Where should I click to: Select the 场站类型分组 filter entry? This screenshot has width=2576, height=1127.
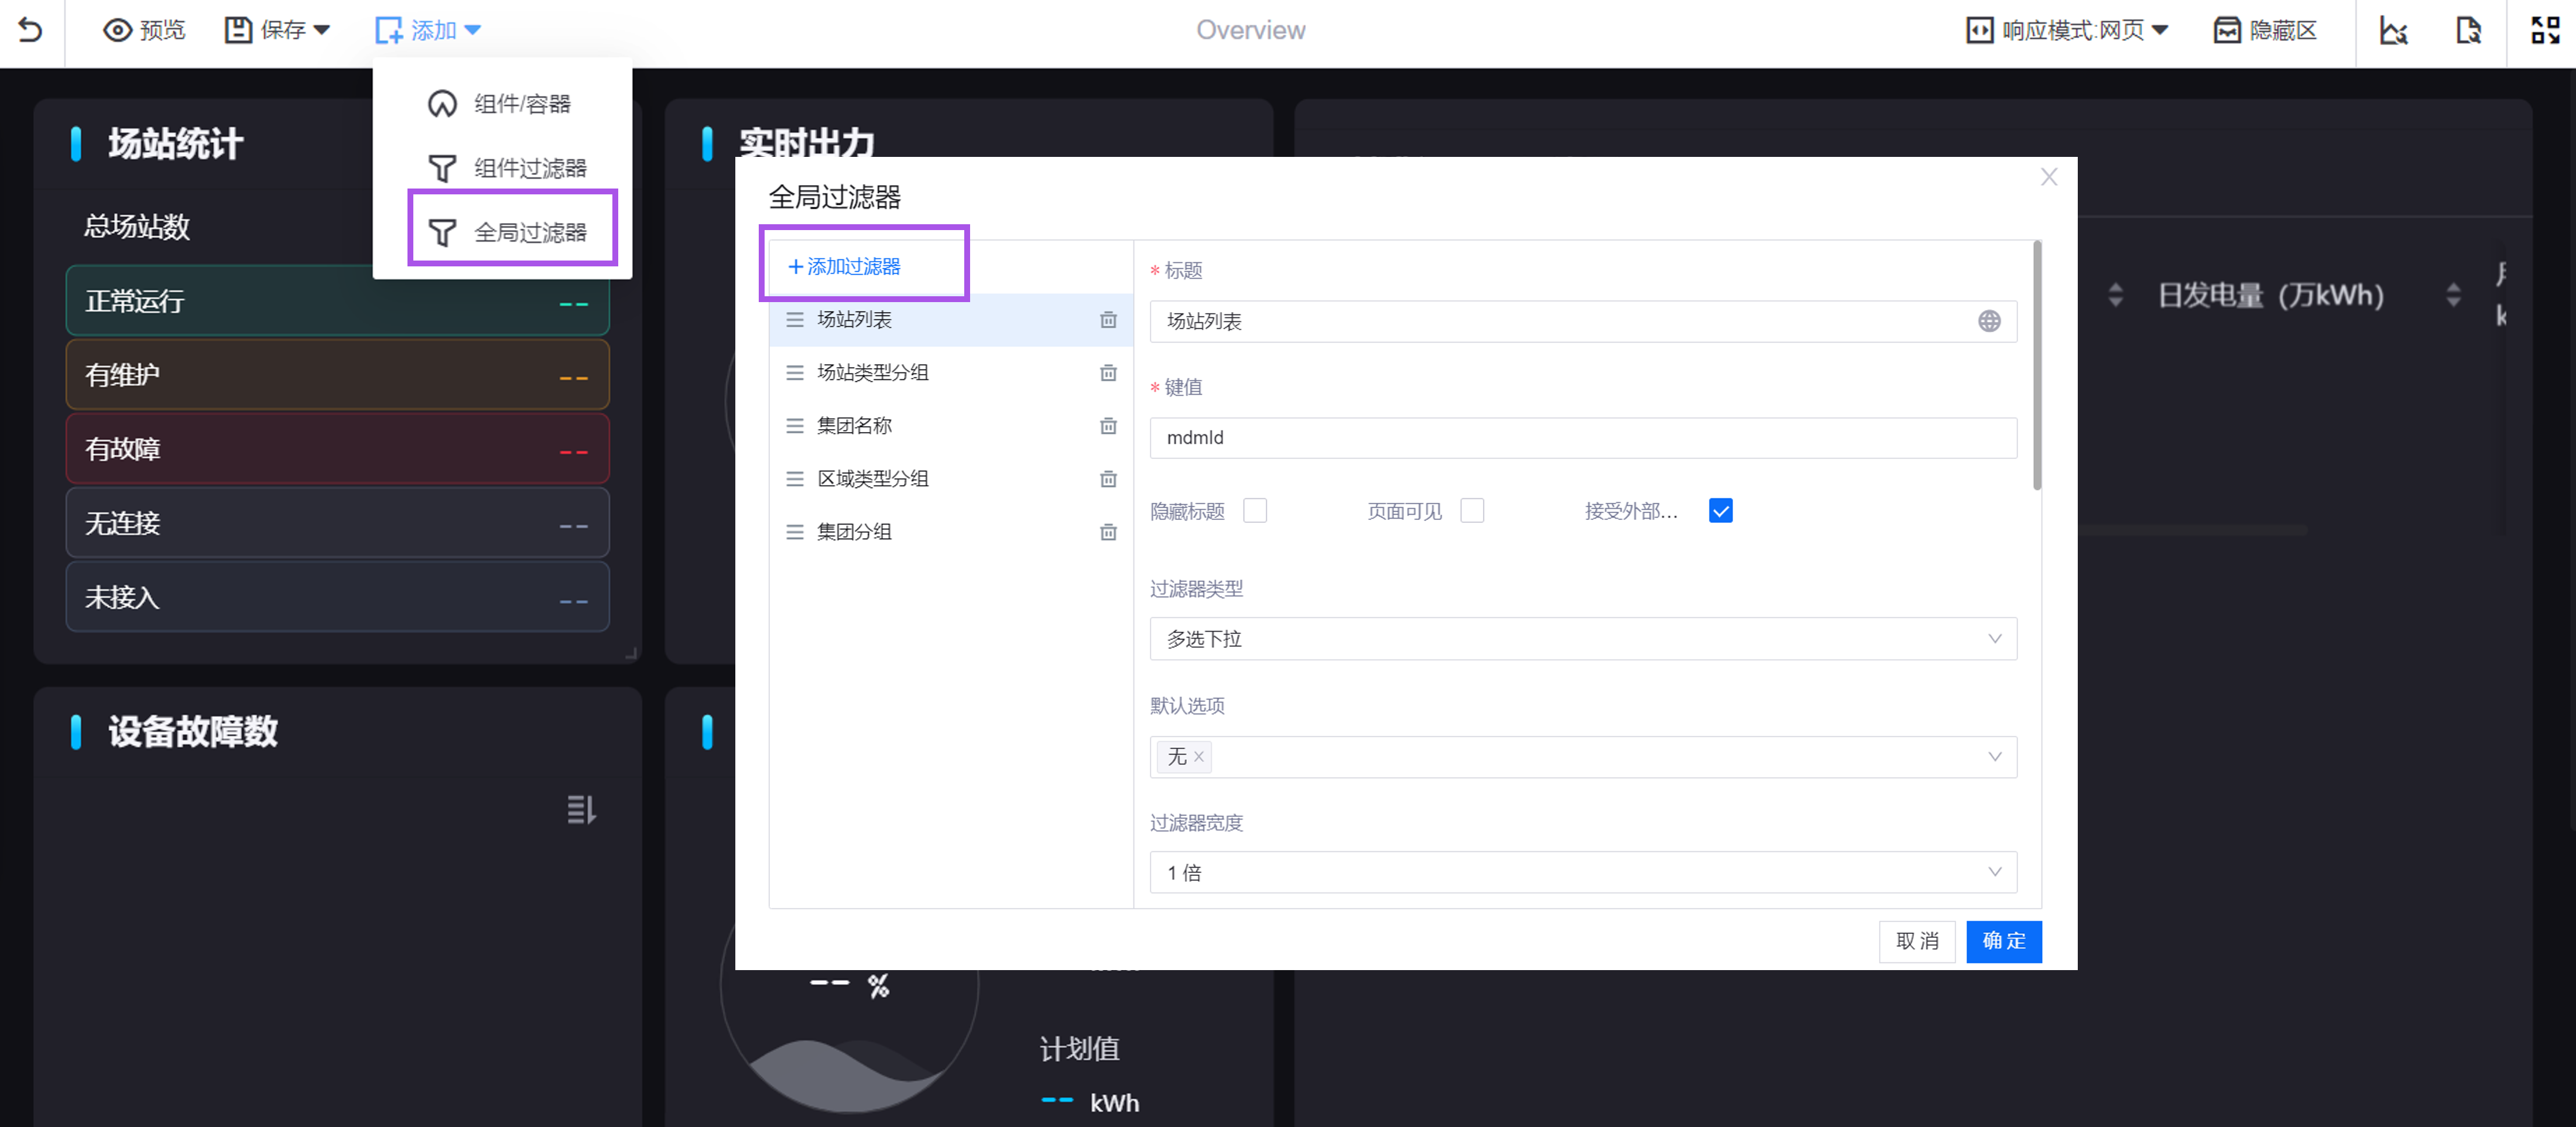tap(871, 372)
